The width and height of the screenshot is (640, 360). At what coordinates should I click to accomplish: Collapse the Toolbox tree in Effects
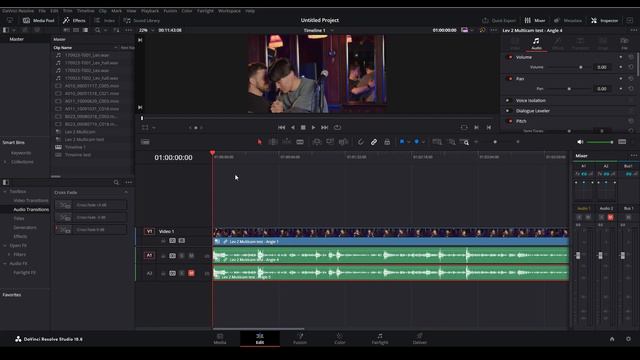coord(5,191)
